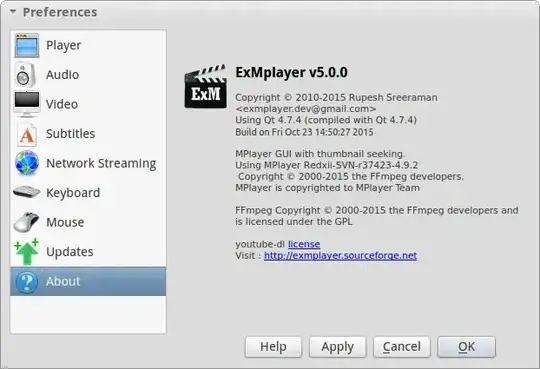Image resolution: width=540 pixels, height=369 pixels.
Task: Select the Updates section label
Action: click(x=70, y=252)
